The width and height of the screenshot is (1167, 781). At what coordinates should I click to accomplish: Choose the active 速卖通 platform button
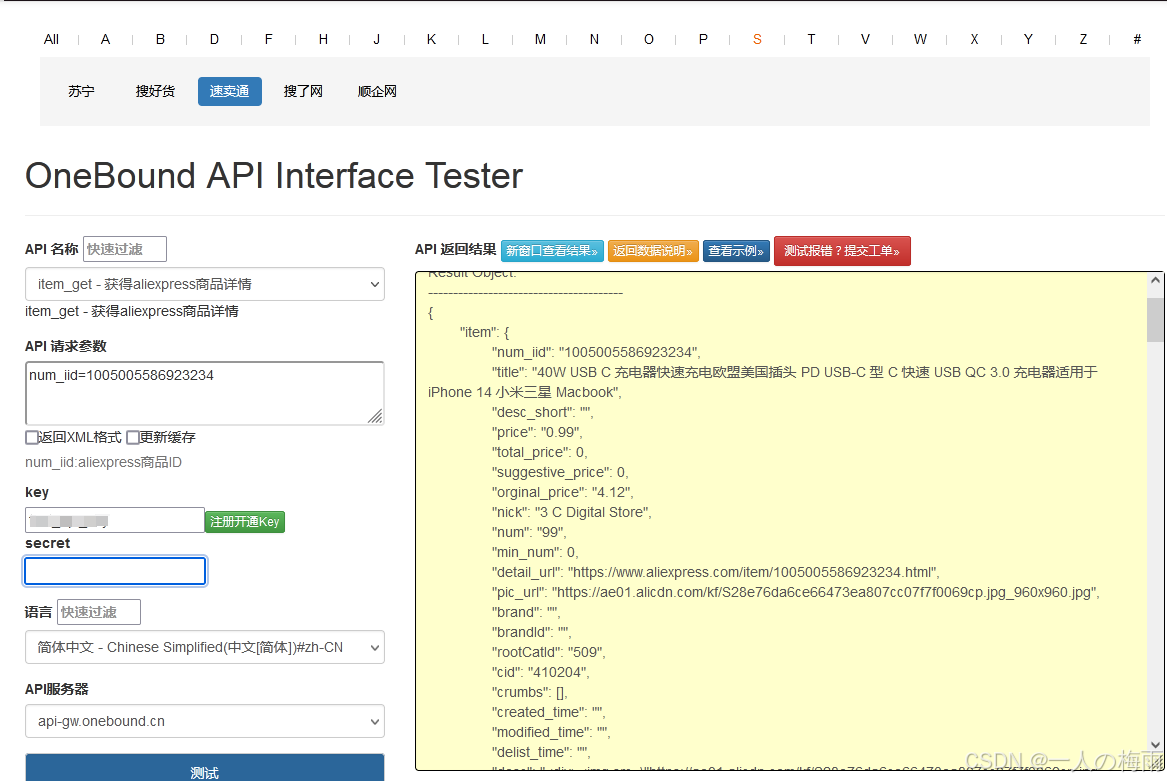(229, 92)
